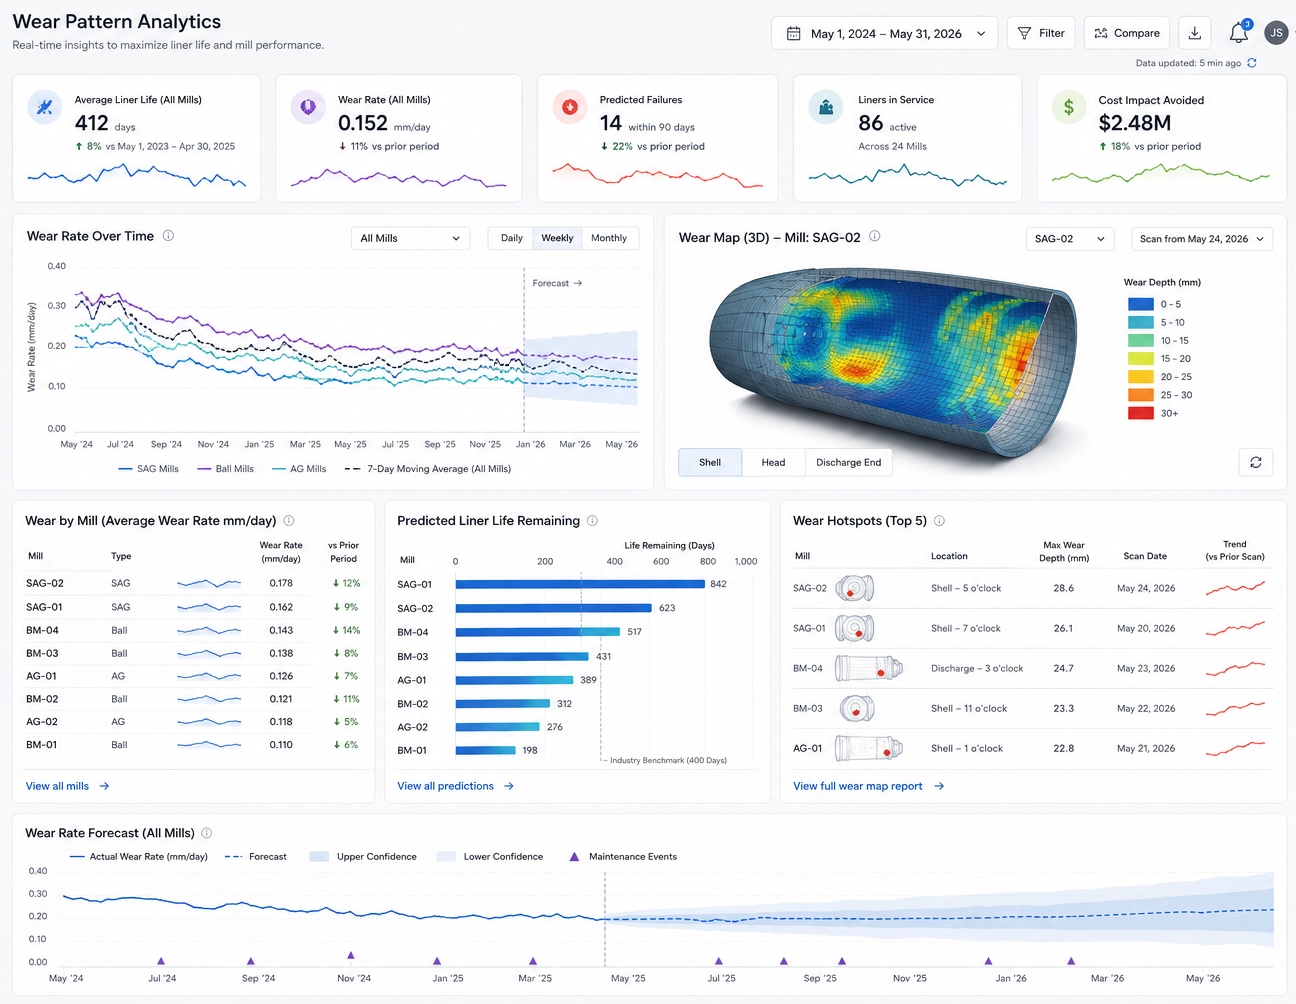Click the BM-03 row in Wear by Mill
The image size is (1296, 1004).
coord(193,653)
